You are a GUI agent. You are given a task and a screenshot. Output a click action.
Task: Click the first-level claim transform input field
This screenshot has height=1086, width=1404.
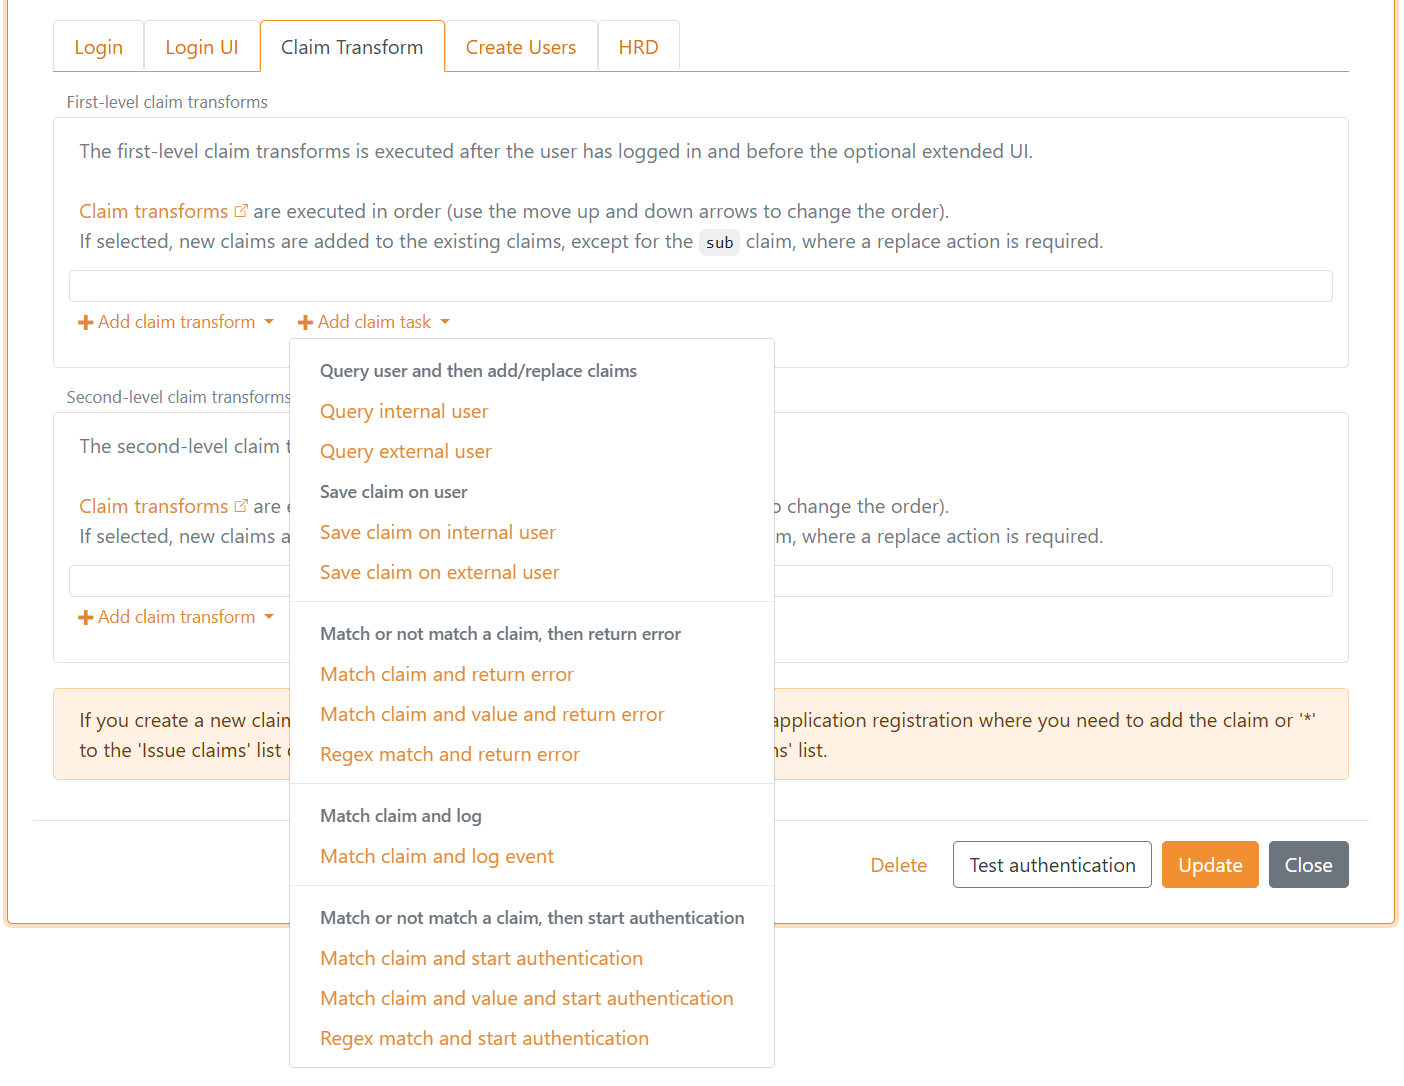(700, 285)
